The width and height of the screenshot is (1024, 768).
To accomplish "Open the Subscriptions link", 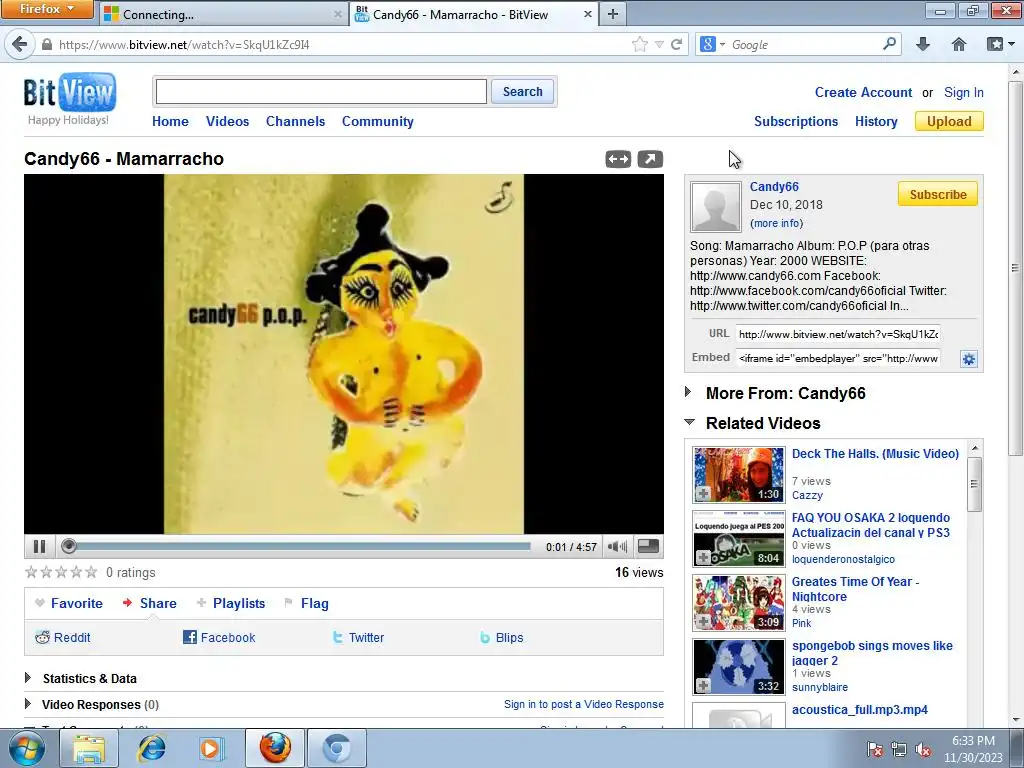I will click(795, 121).
